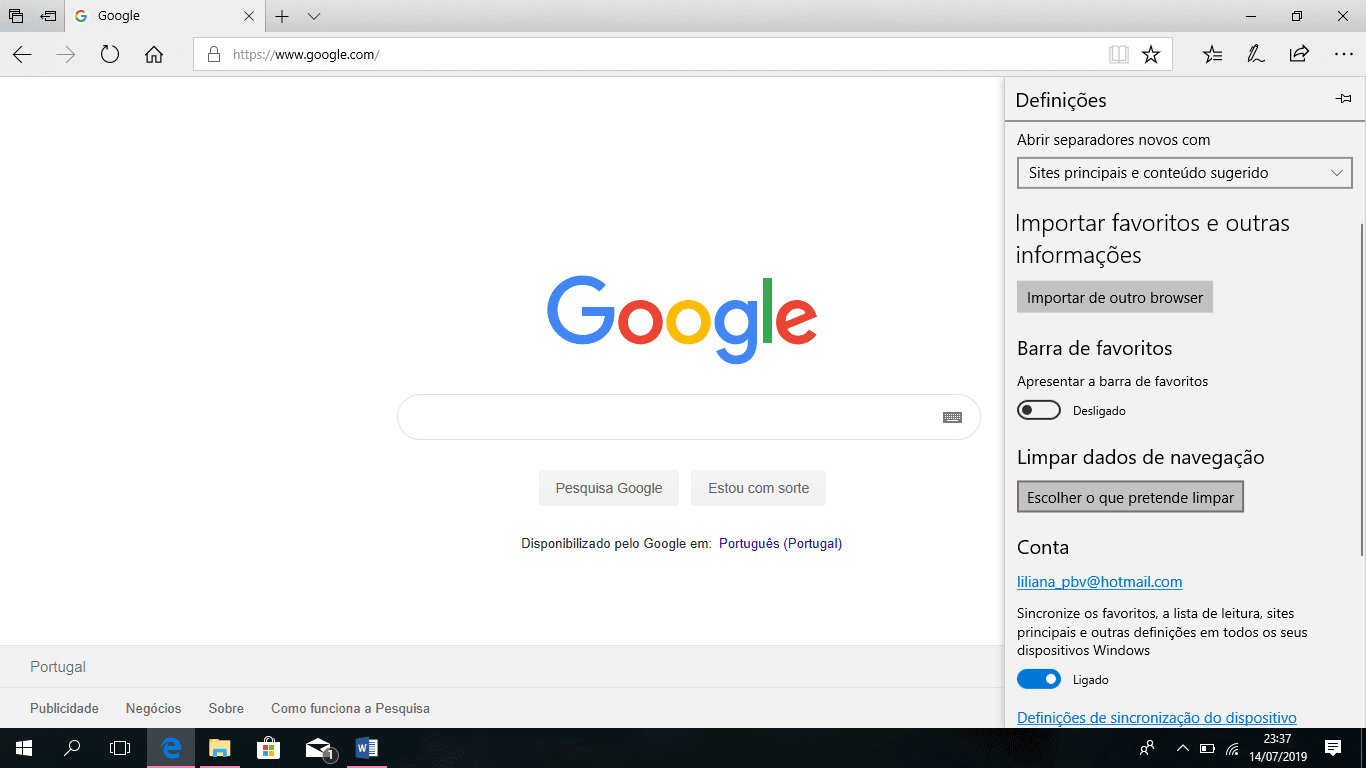The height and width of the screenshot is (768, 1366).
Task: Open the tab preview chevron next to tabs
Action: [314, 16]
